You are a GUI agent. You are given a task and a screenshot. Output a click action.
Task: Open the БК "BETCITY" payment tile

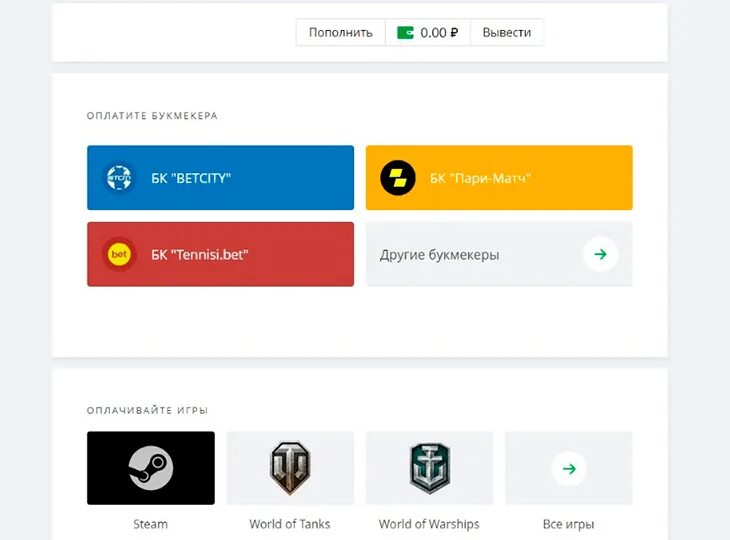[x=220, y=178]
